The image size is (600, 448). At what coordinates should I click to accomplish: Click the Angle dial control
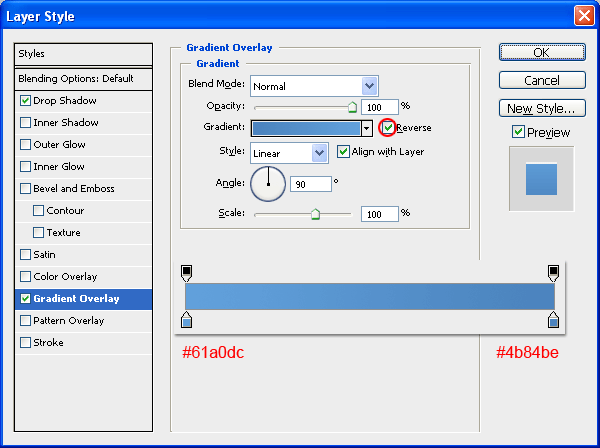268,184
